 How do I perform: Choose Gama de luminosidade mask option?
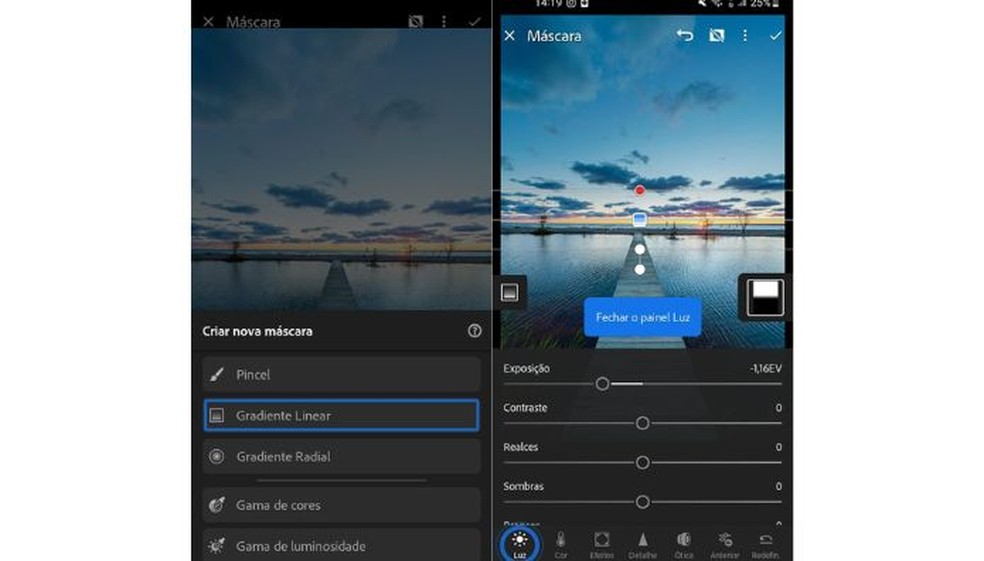pos(341,545)
